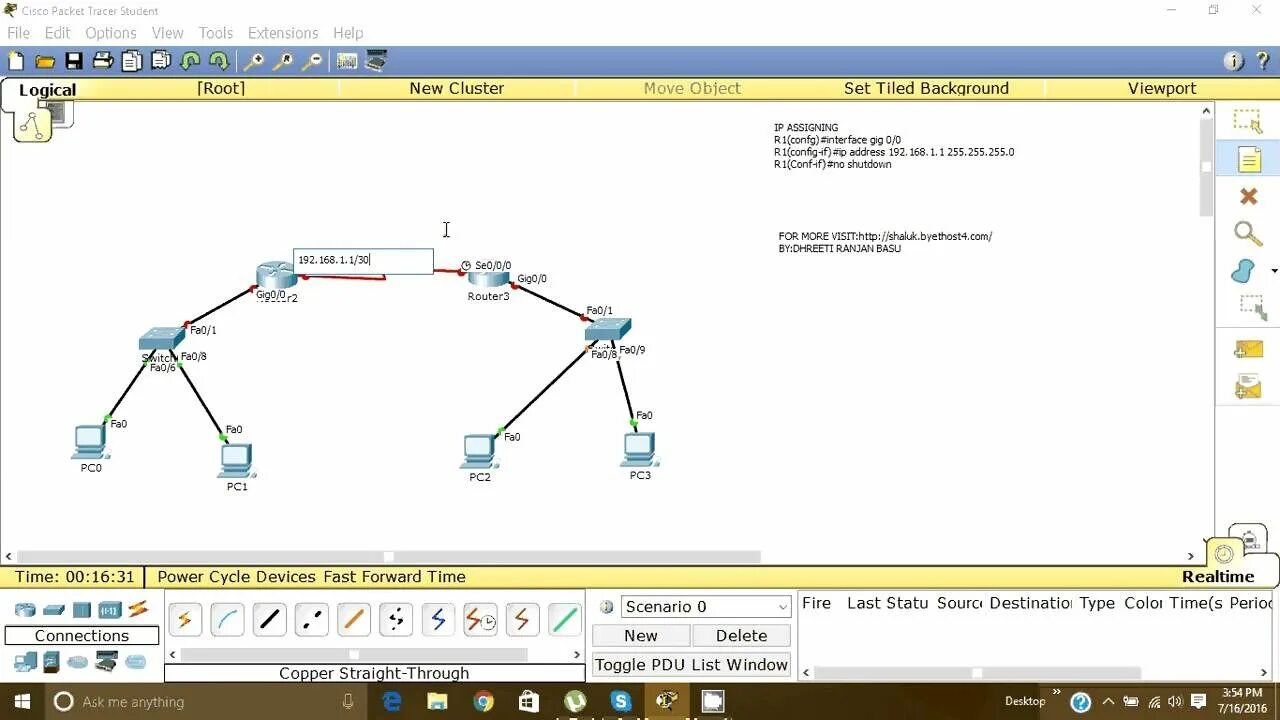Add a Simple PDU envelope
This screenshot has height=720, width=1280.
[x=1248, y=349]
